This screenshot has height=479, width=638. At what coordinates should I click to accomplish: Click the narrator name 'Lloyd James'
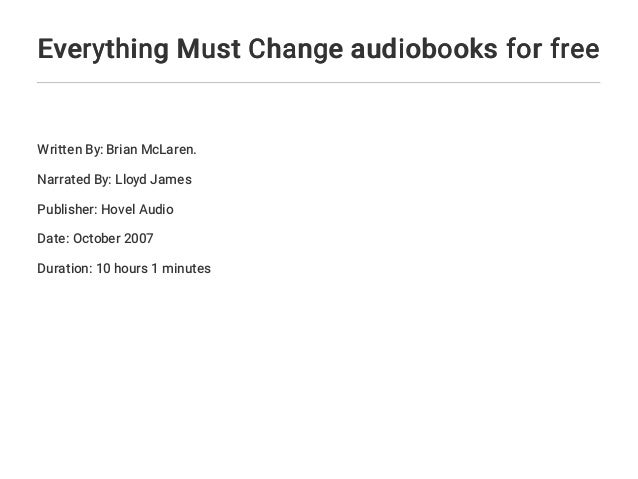pyautogui.click(x=153, y=179)
